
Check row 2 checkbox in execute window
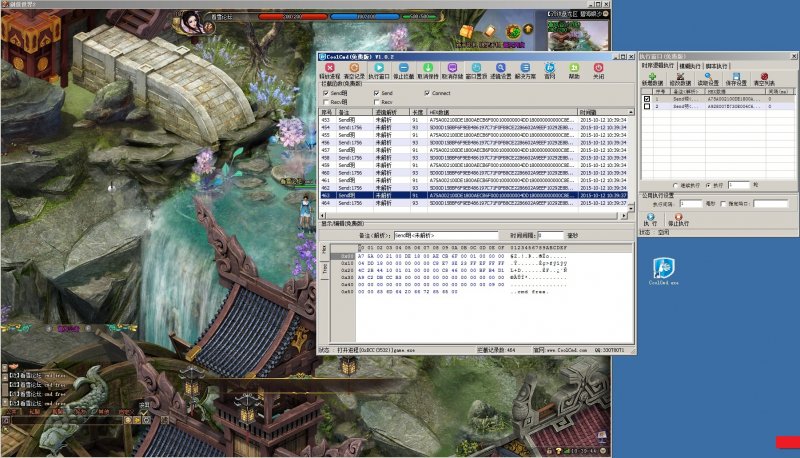pos(647,107)
